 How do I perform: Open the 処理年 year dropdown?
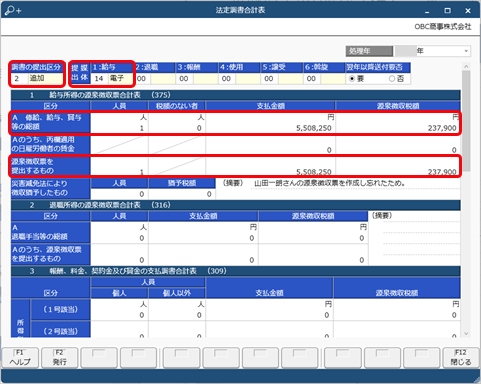pyautogui.click(x=466, y=51)
